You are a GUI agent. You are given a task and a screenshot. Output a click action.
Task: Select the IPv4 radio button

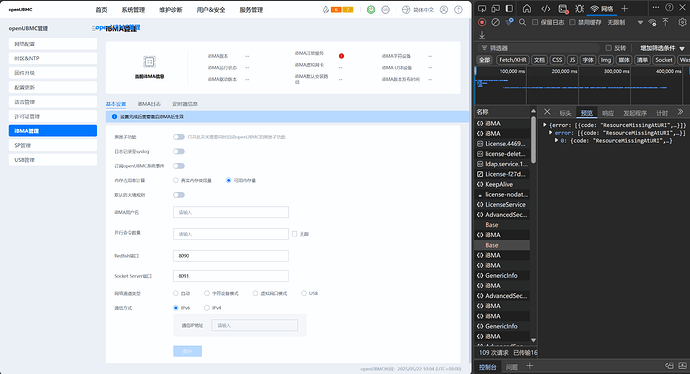click(206, 308)
